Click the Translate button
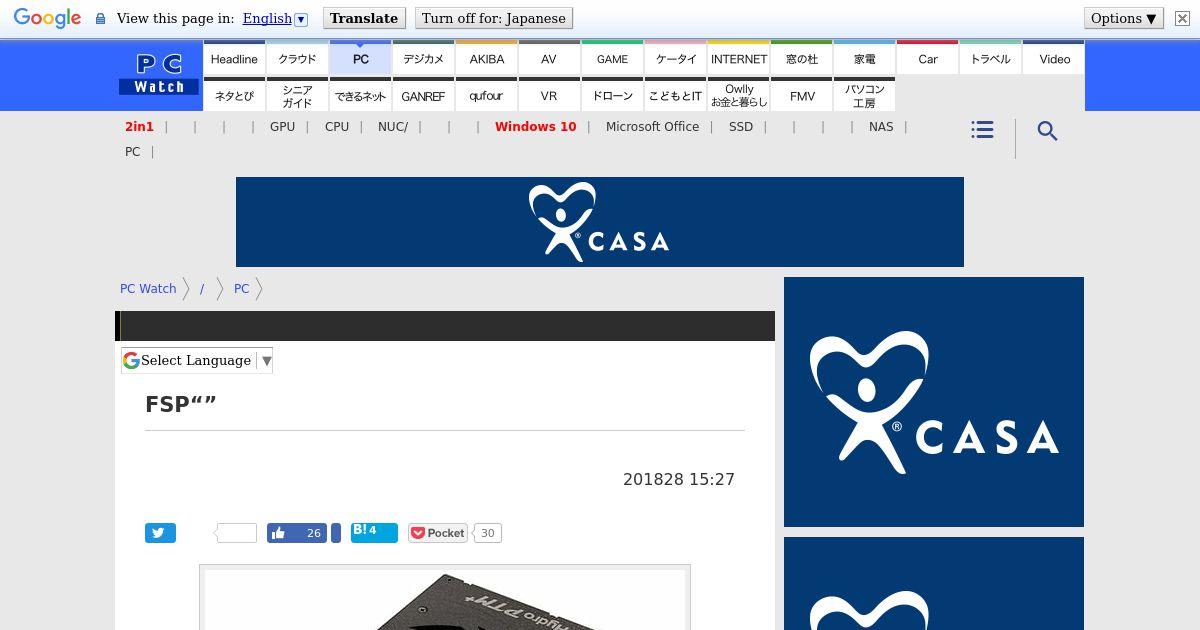 pyautogui.click(x=364, y=18)
